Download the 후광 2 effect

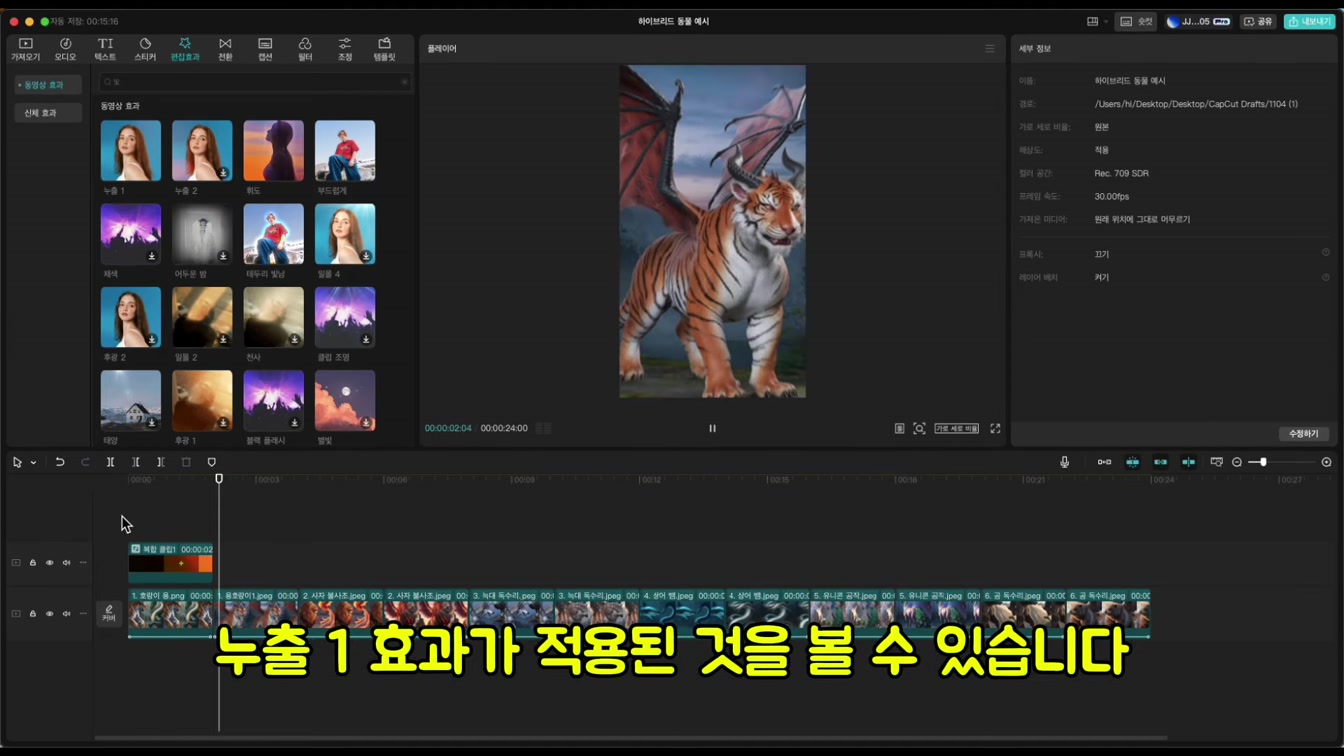coord(152,339)
